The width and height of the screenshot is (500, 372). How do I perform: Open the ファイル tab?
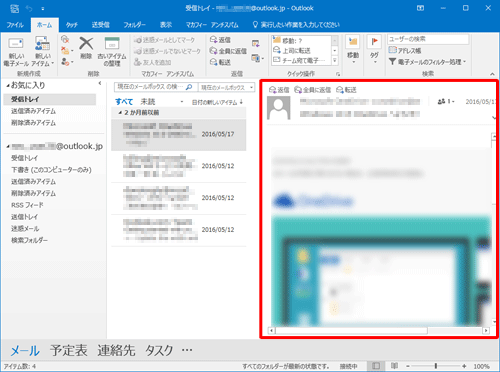pyautogui.click(x=15, y=25)
